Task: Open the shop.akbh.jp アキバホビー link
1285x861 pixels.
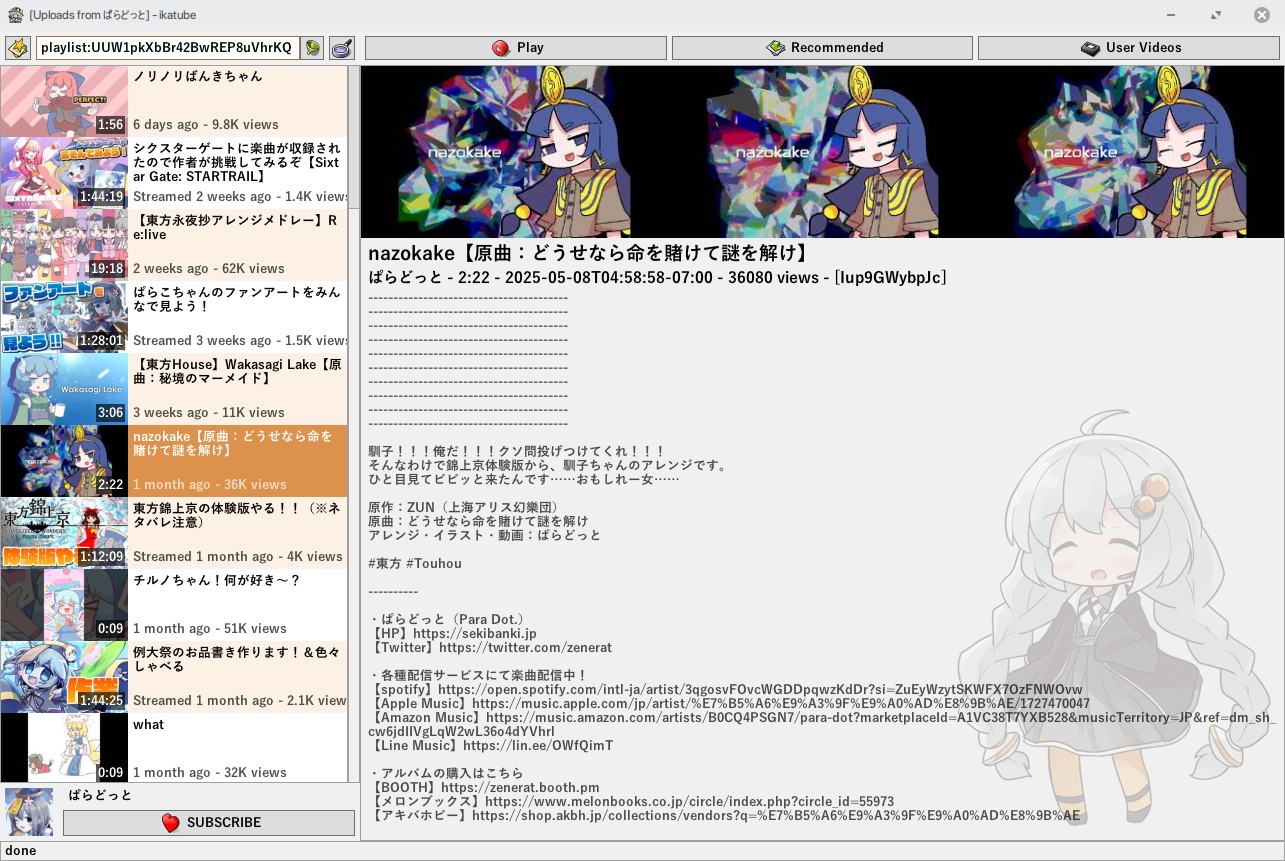Action: [x=776, y=816]
